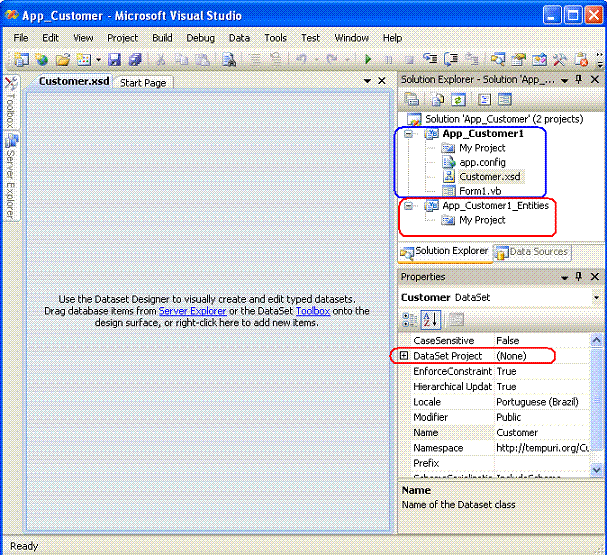Viewport: 607px width, 555px height.
Task: Click the Toolbox wrench-and-hammer toolbar icon
Action: click(x=560, y=60)
